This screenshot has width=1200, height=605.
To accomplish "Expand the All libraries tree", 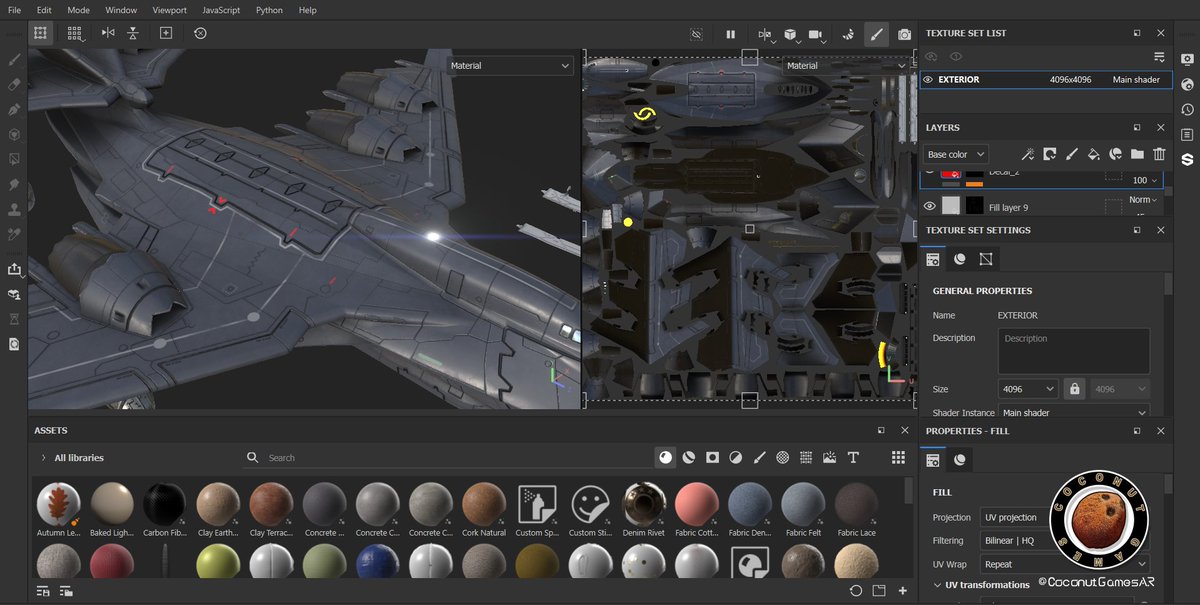I will pos(43,458).
